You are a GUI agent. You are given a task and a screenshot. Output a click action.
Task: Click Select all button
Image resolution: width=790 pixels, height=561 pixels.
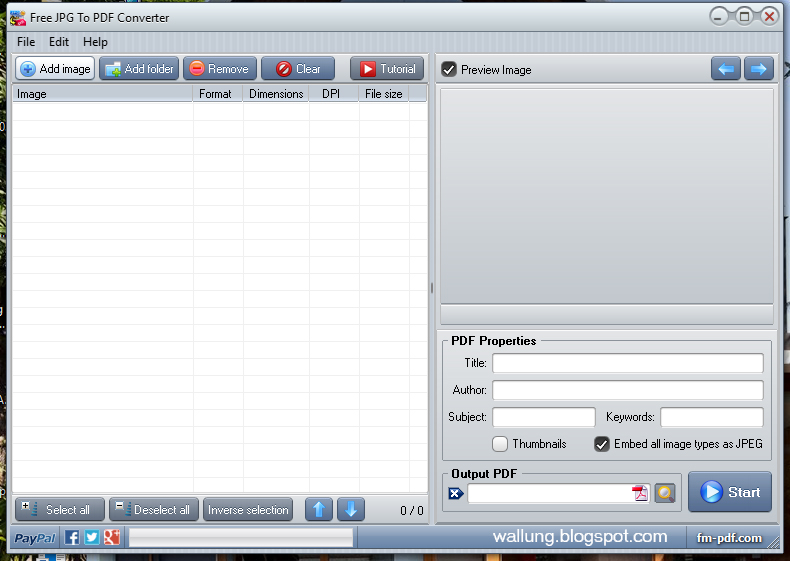point(60,510)
